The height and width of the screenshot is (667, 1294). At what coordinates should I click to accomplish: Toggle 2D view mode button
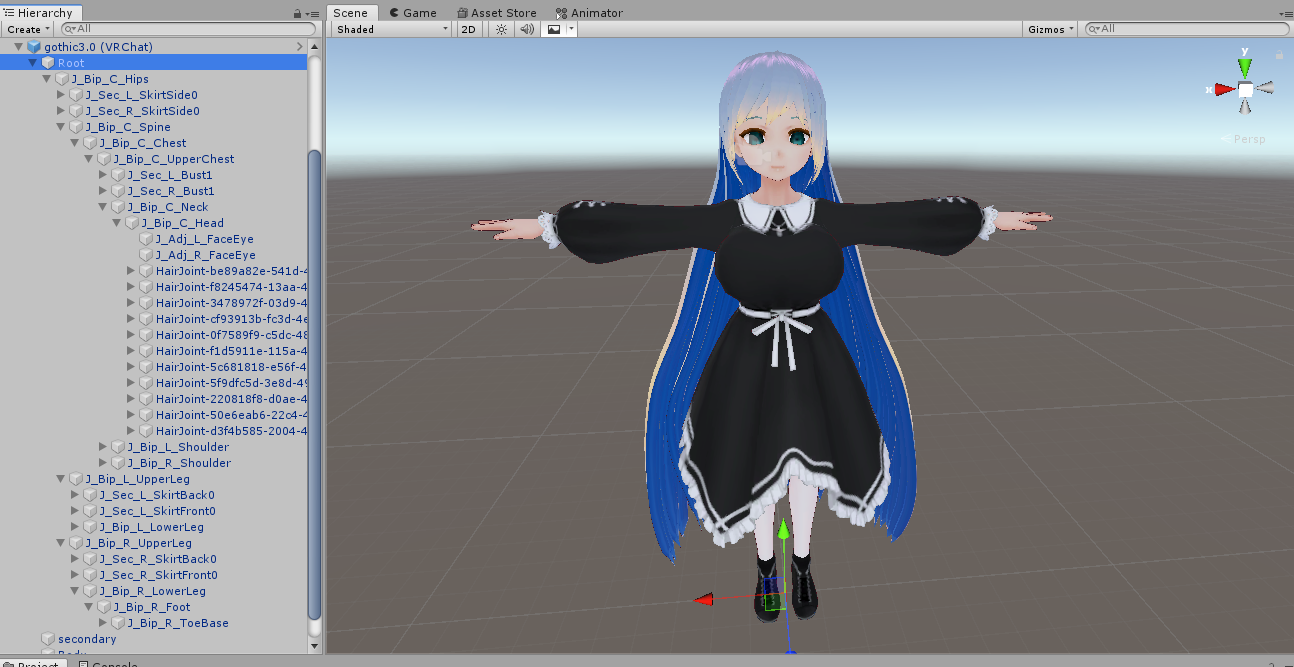(x=468, y=29)
